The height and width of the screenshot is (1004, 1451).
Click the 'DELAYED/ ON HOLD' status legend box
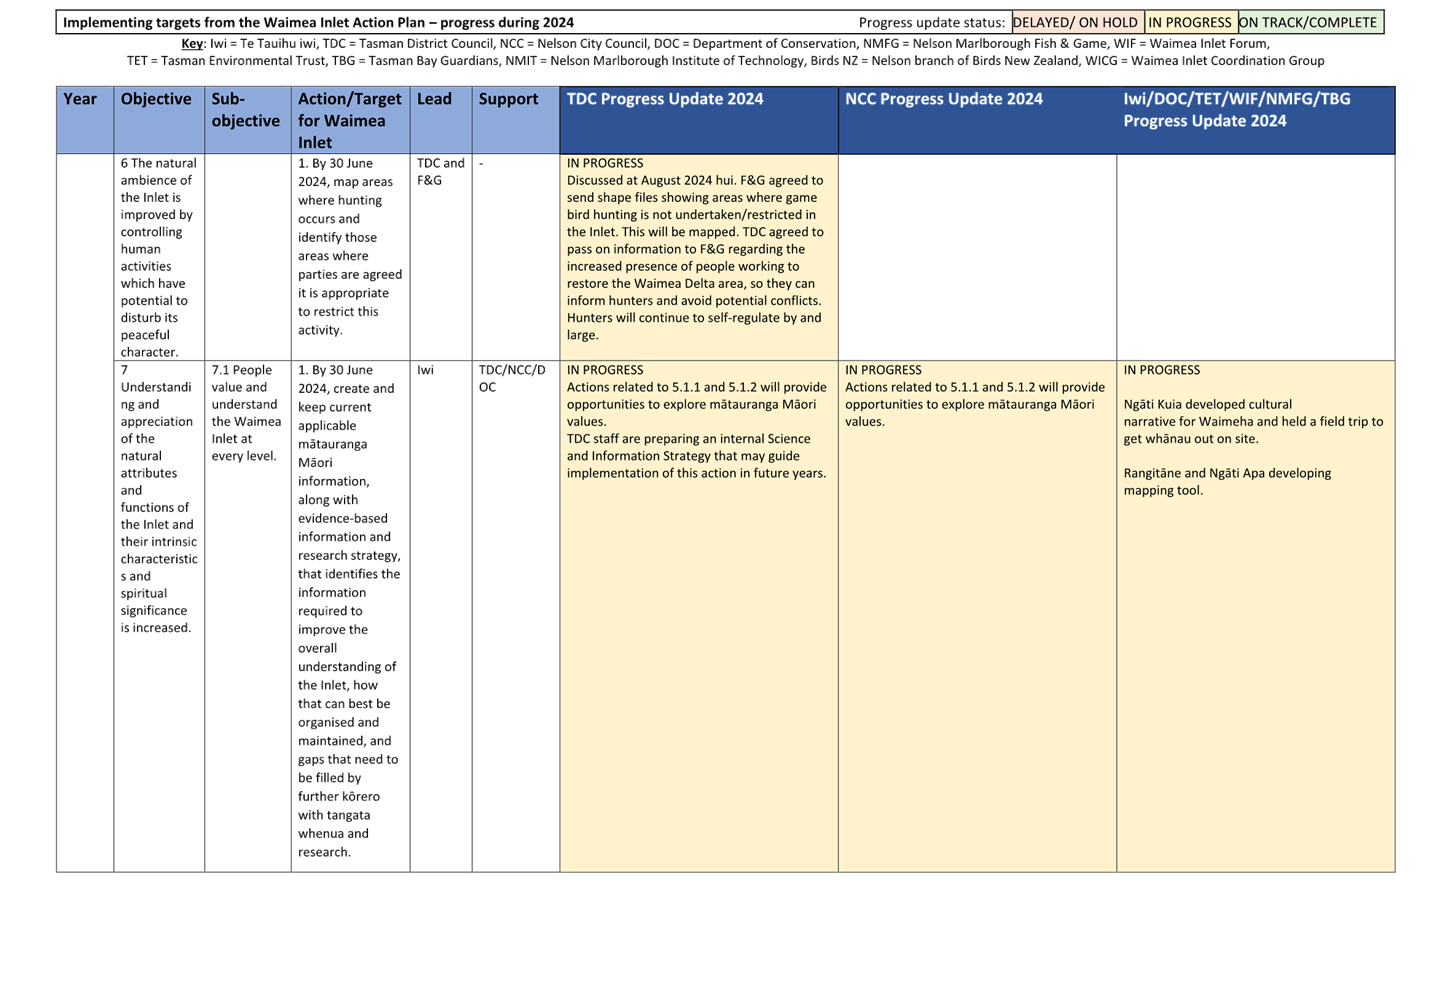click(x=1077, y=22)
